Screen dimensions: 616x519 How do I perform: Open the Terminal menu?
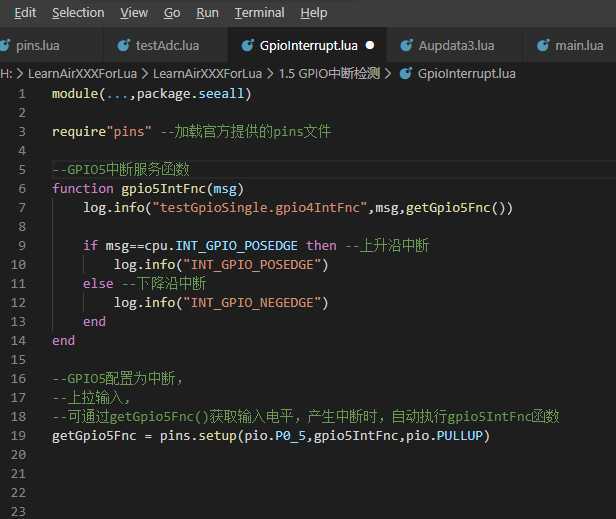[258, 13]
